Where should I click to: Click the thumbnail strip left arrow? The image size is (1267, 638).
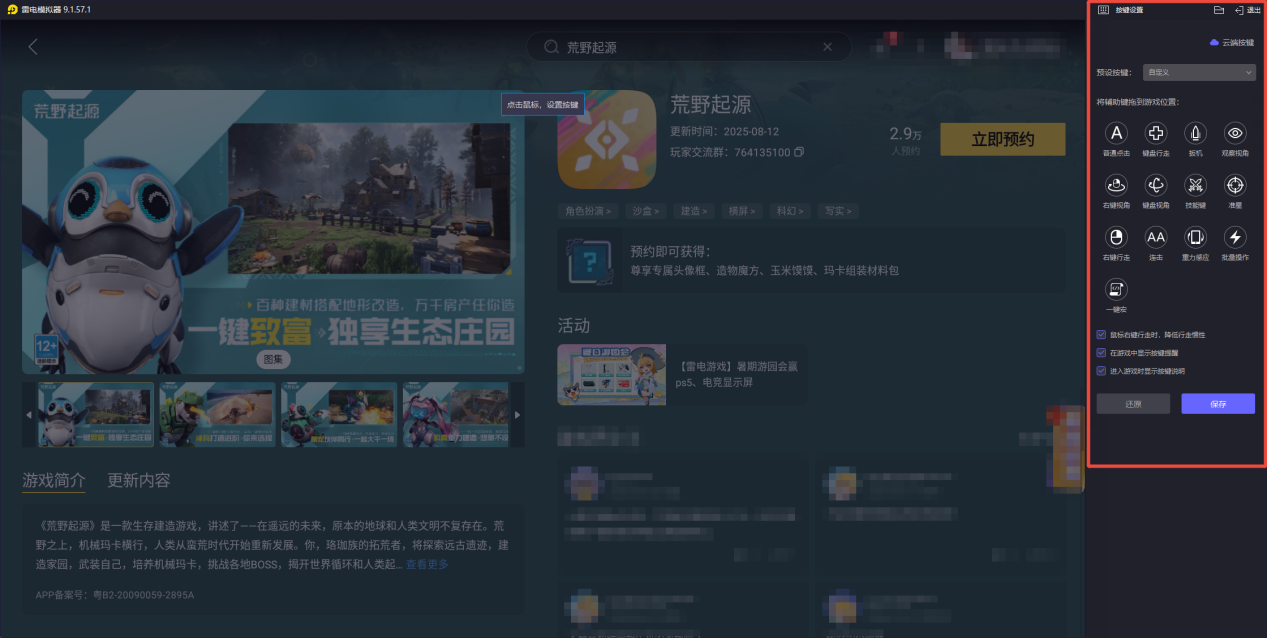29,415
